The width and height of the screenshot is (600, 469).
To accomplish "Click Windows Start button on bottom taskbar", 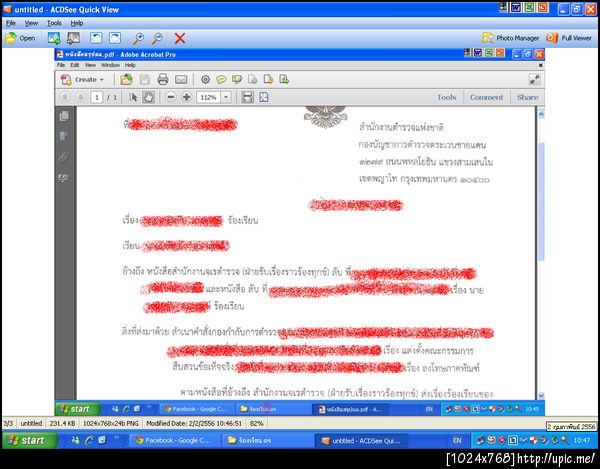I will tap(31, 441).
